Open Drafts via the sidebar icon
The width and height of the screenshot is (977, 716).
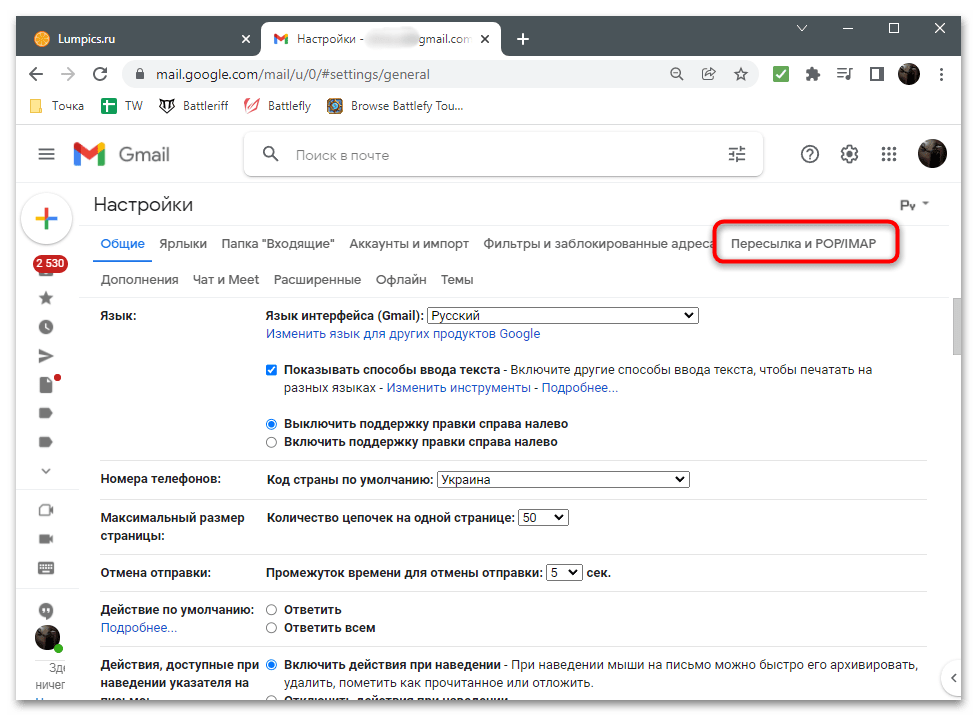[44, 384]
